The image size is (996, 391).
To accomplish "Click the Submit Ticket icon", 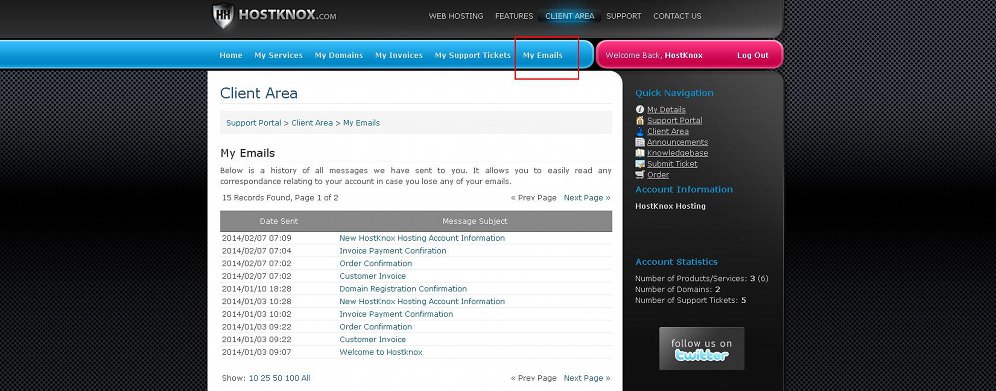I will (x=640, y=164).
